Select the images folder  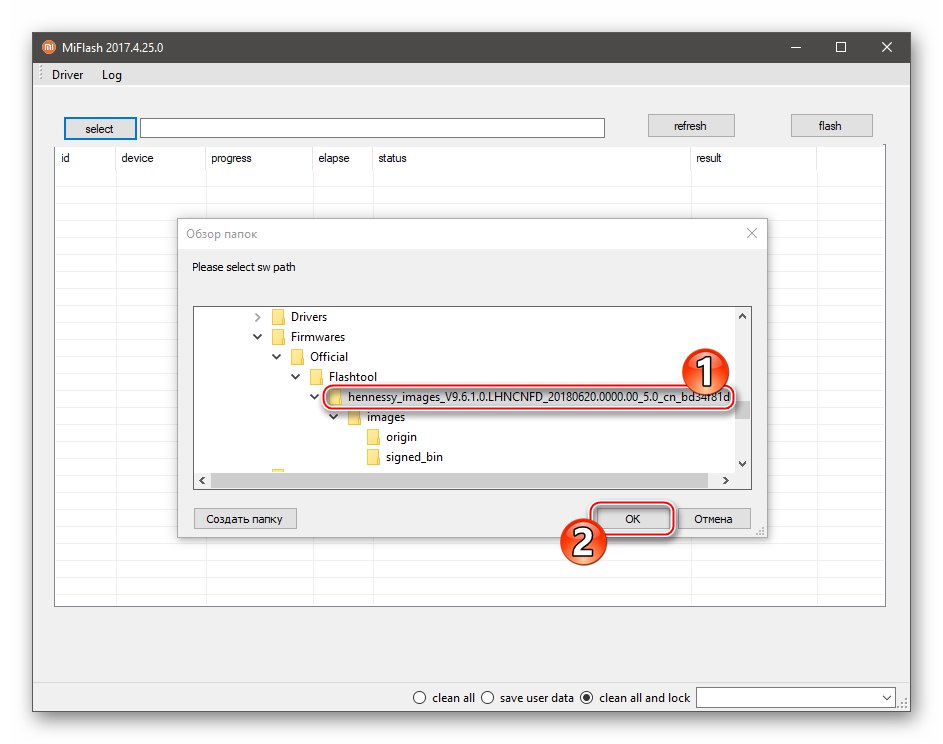click(385, 417)
